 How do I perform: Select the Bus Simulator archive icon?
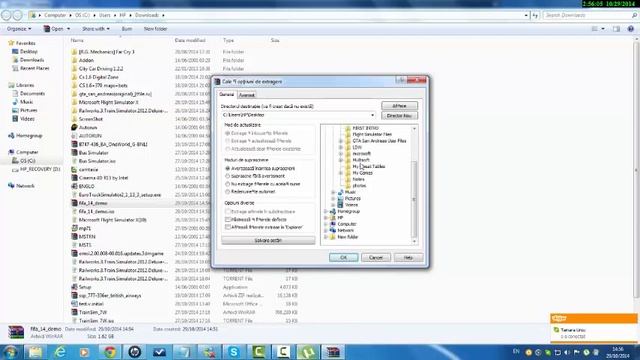click(x=74, y=153)
